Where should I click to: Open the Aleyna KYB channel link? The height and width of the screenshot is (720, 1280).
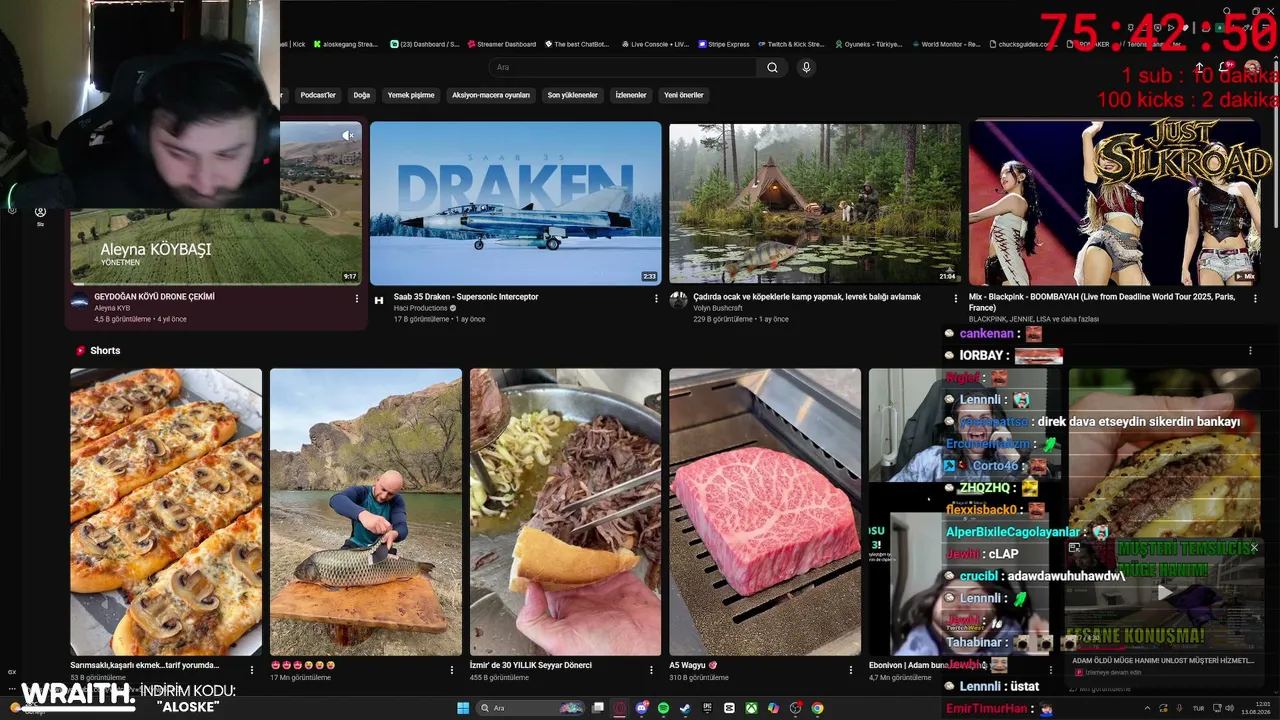(x=112, y=308)
